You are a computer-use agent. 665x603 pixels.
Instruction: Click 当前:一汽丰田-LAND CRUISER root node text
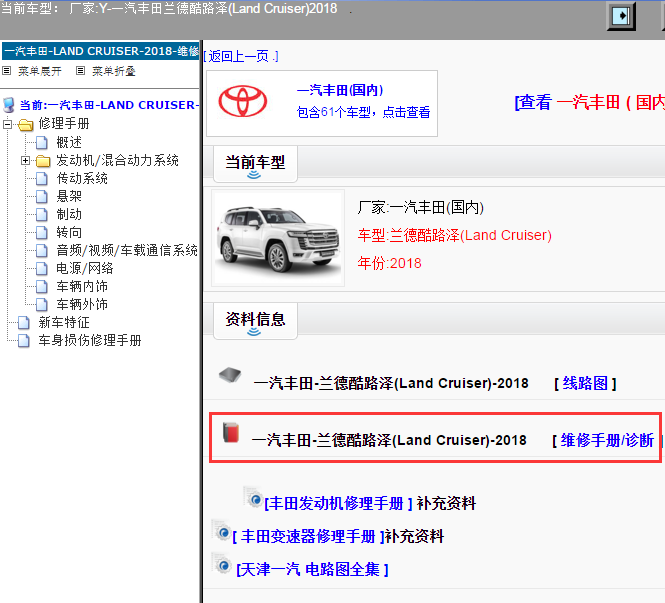pyautogui.click(x=109, y=105)
